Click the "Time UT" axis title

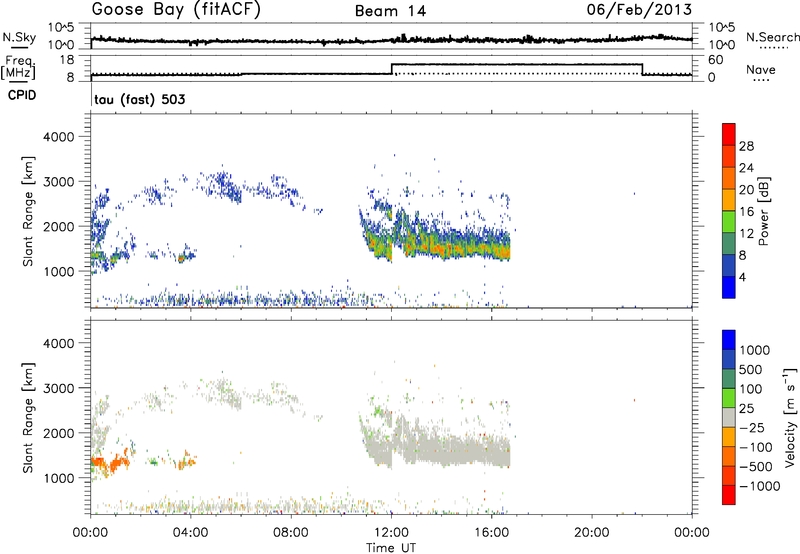click(391, 548)
